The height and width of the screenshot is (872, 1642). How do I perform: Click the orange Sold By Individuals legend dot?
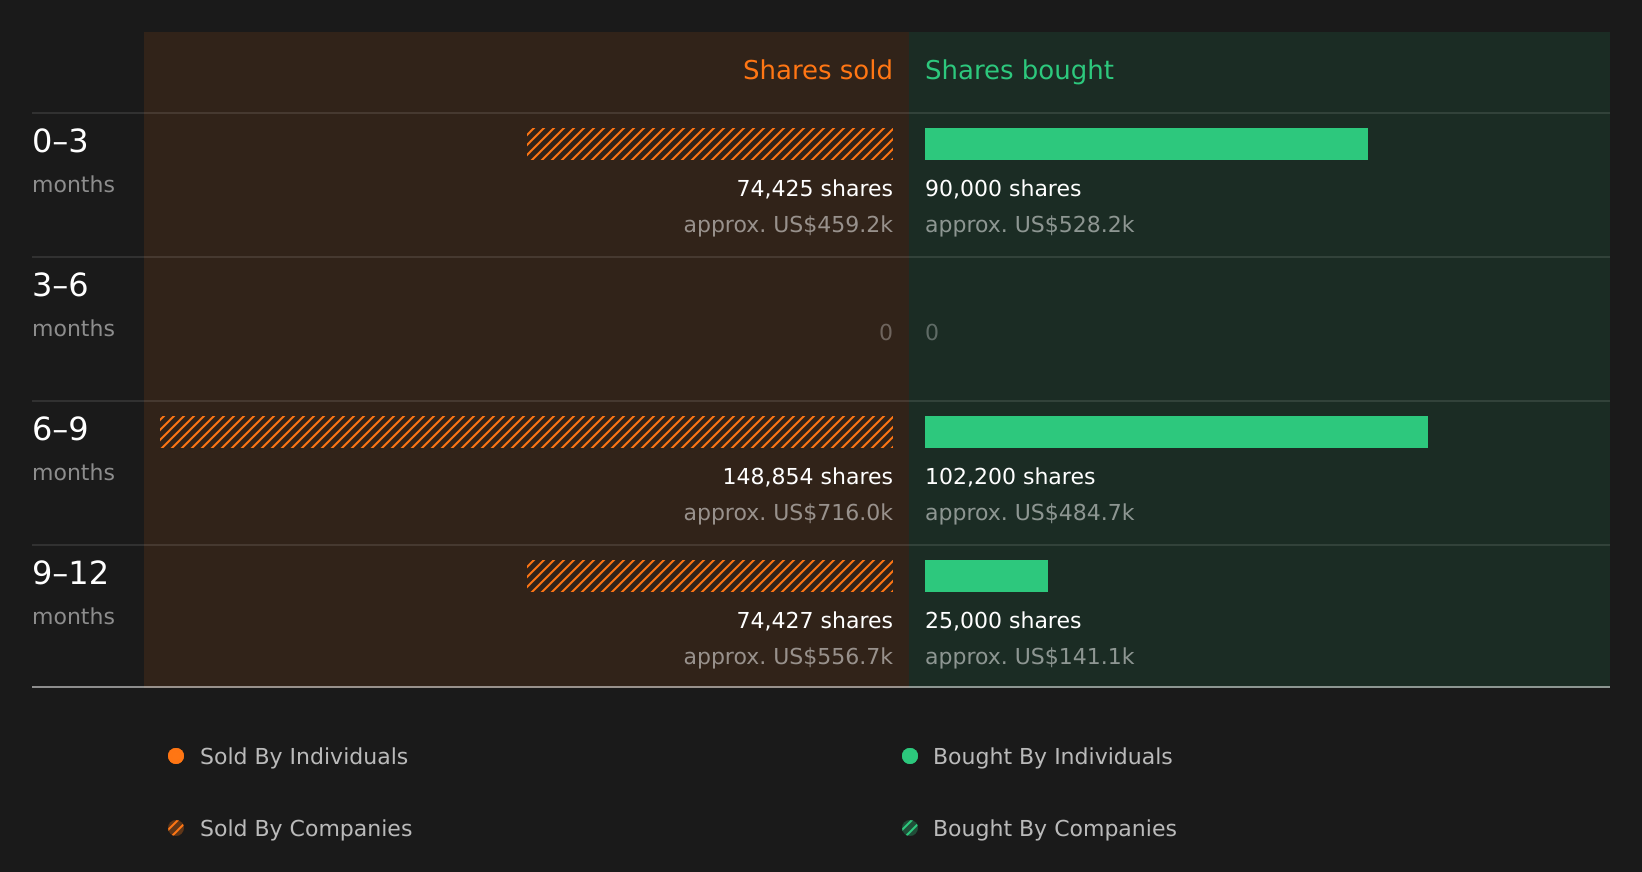coord(176,756)
